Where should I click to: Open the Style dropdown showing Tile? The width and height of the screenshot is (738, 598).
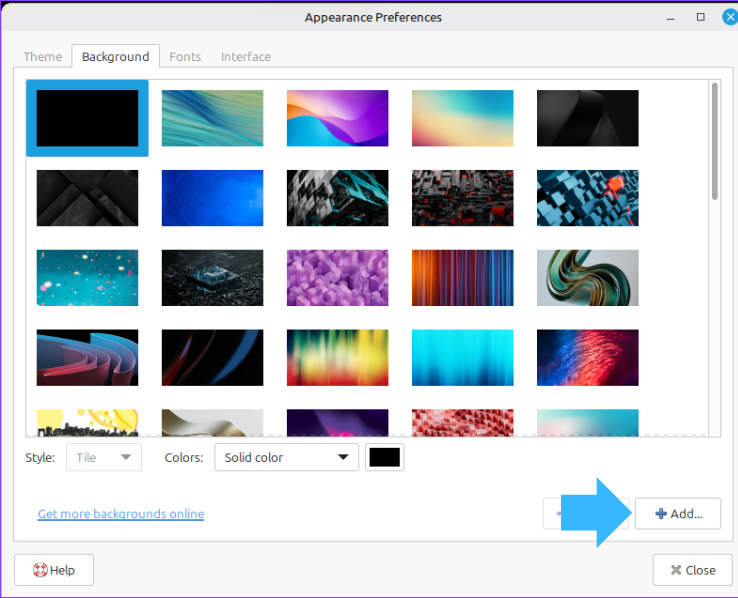click(x=103, y=458)
